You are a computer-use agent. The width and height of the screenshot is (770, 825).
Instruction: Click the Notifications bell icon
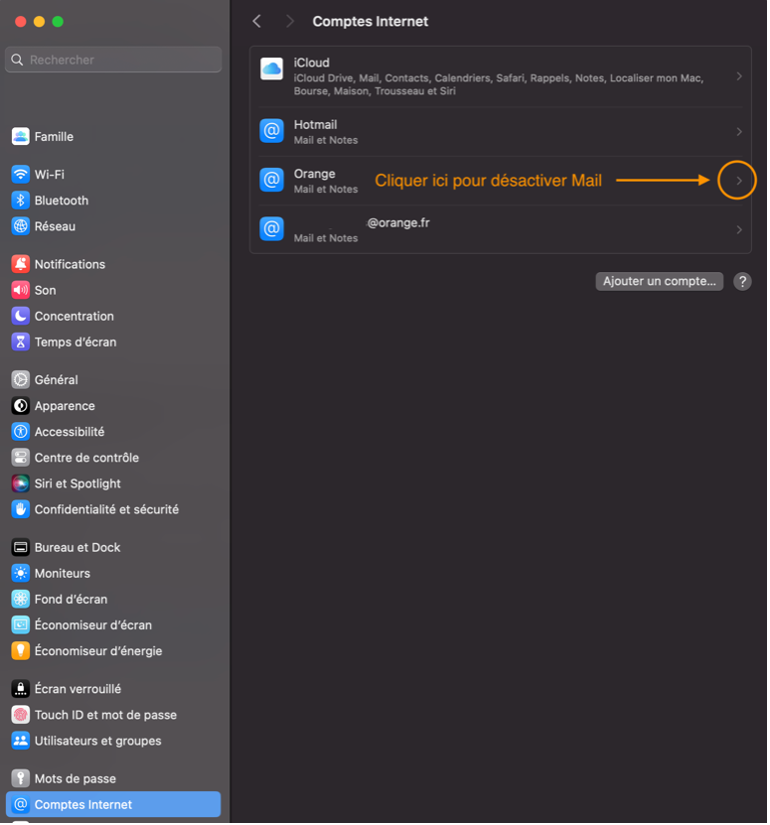[21, 264]
